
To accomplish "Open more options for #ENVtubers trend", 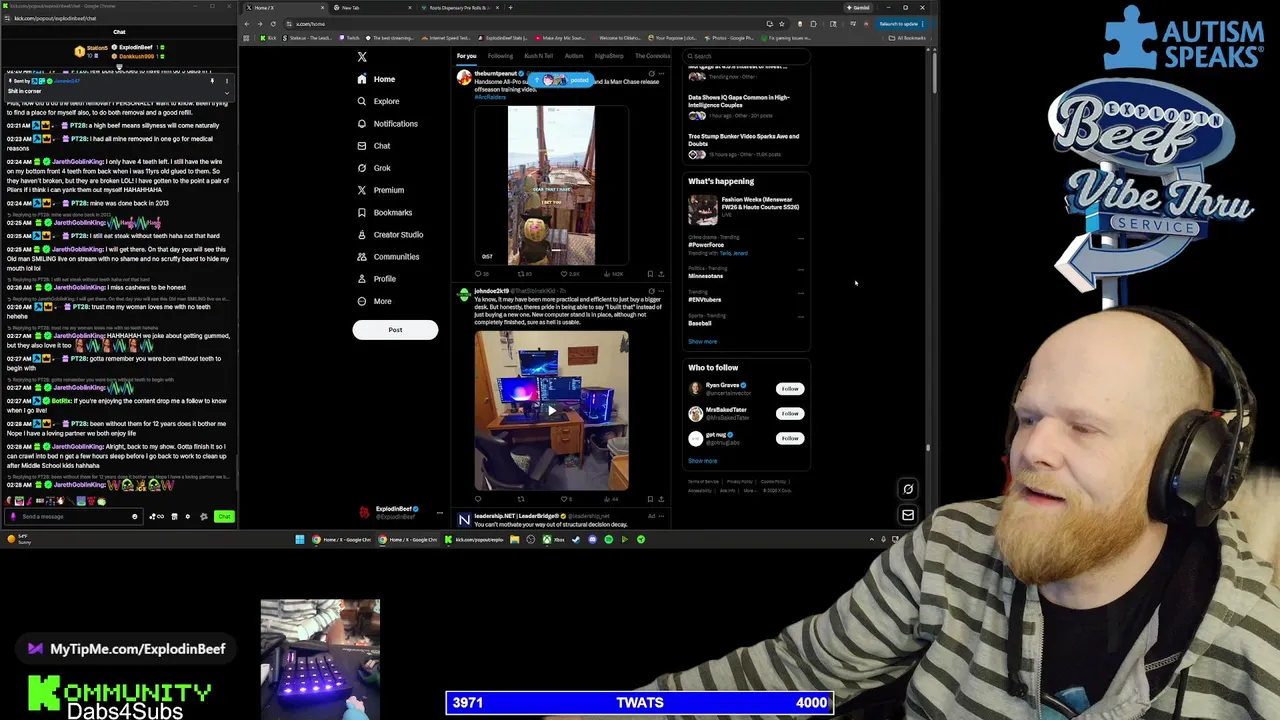I will tap(800, 293).
